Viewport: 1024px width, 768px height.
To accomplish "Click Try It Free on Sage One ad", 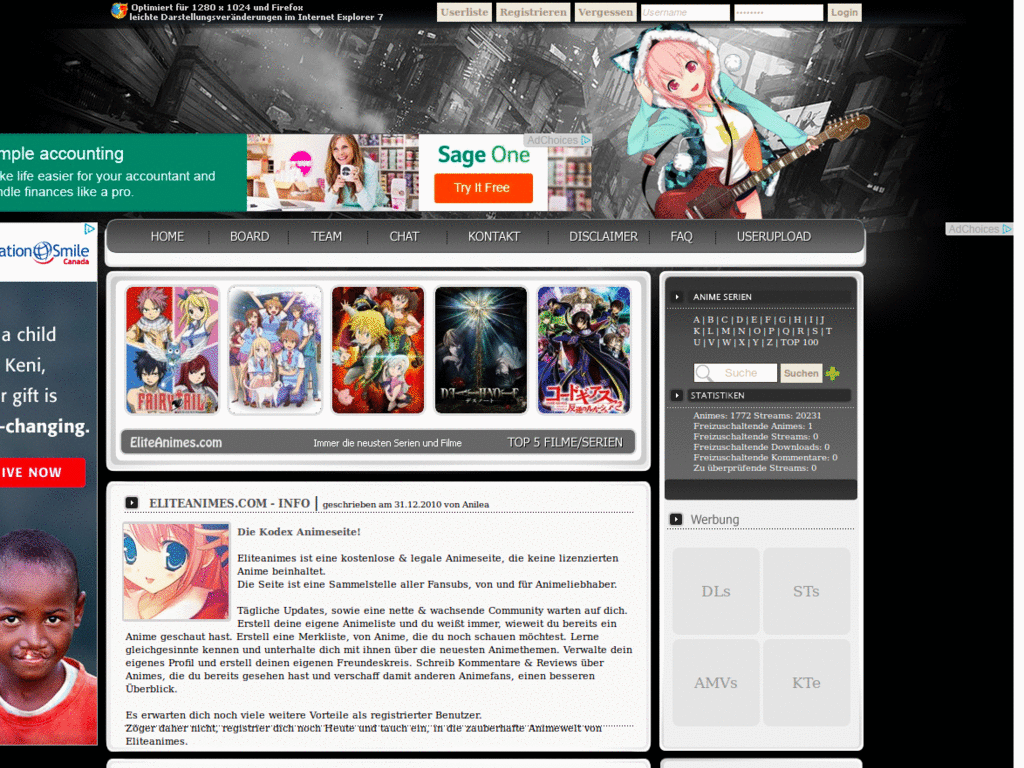I will [x=483, y=188].
